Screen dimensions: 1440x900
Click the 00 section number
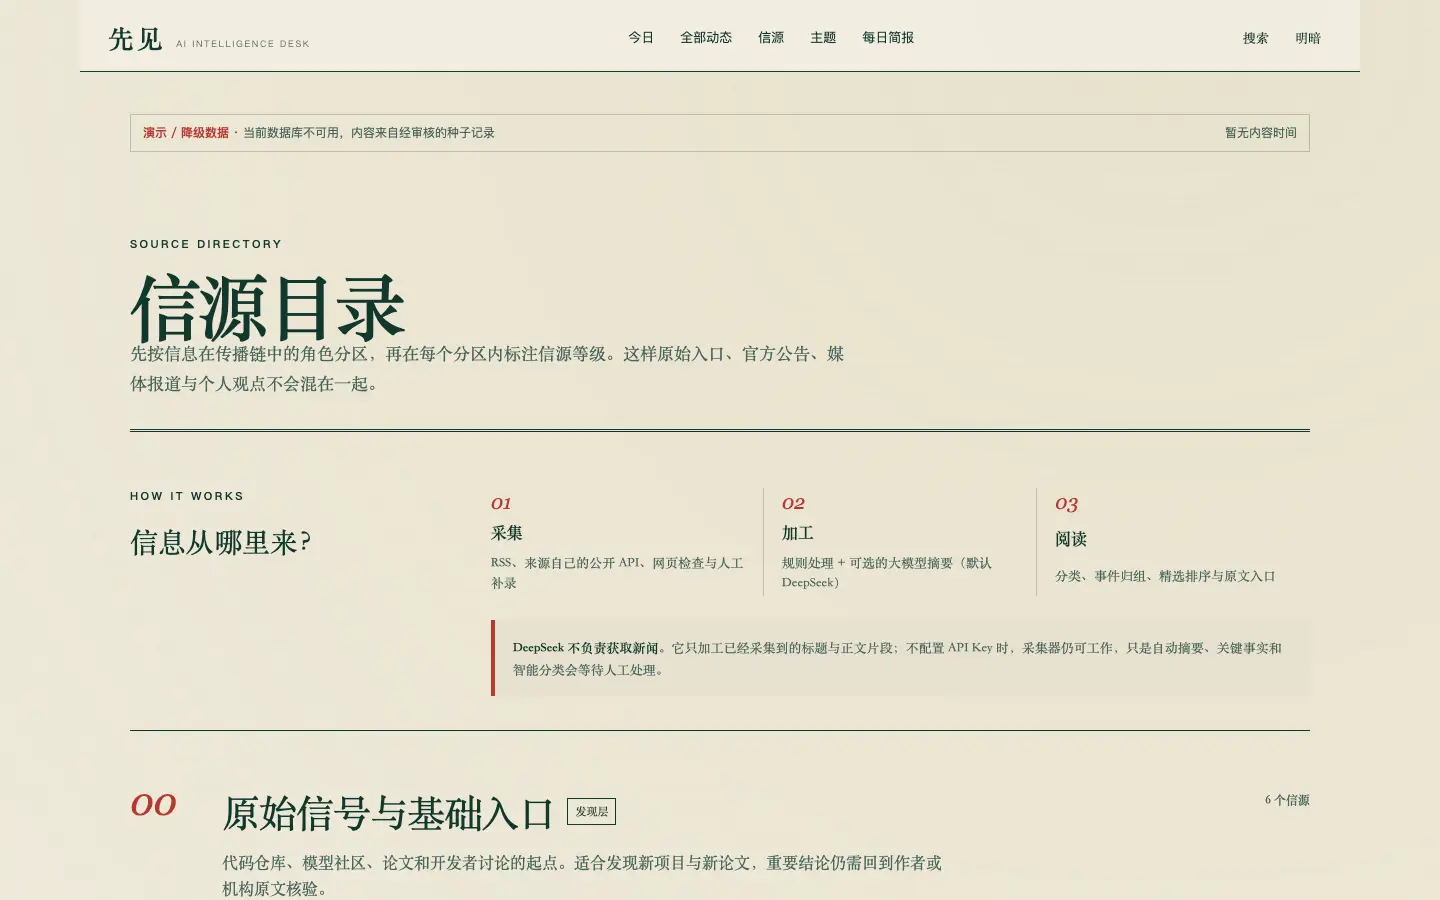tap(154, 805)
